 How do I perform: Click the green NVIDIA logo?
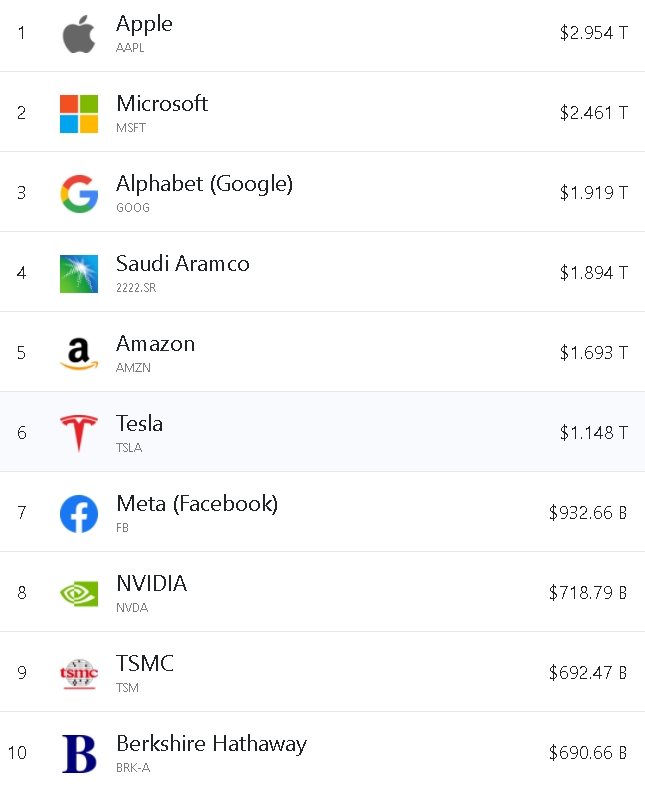[x=79, y=594]
